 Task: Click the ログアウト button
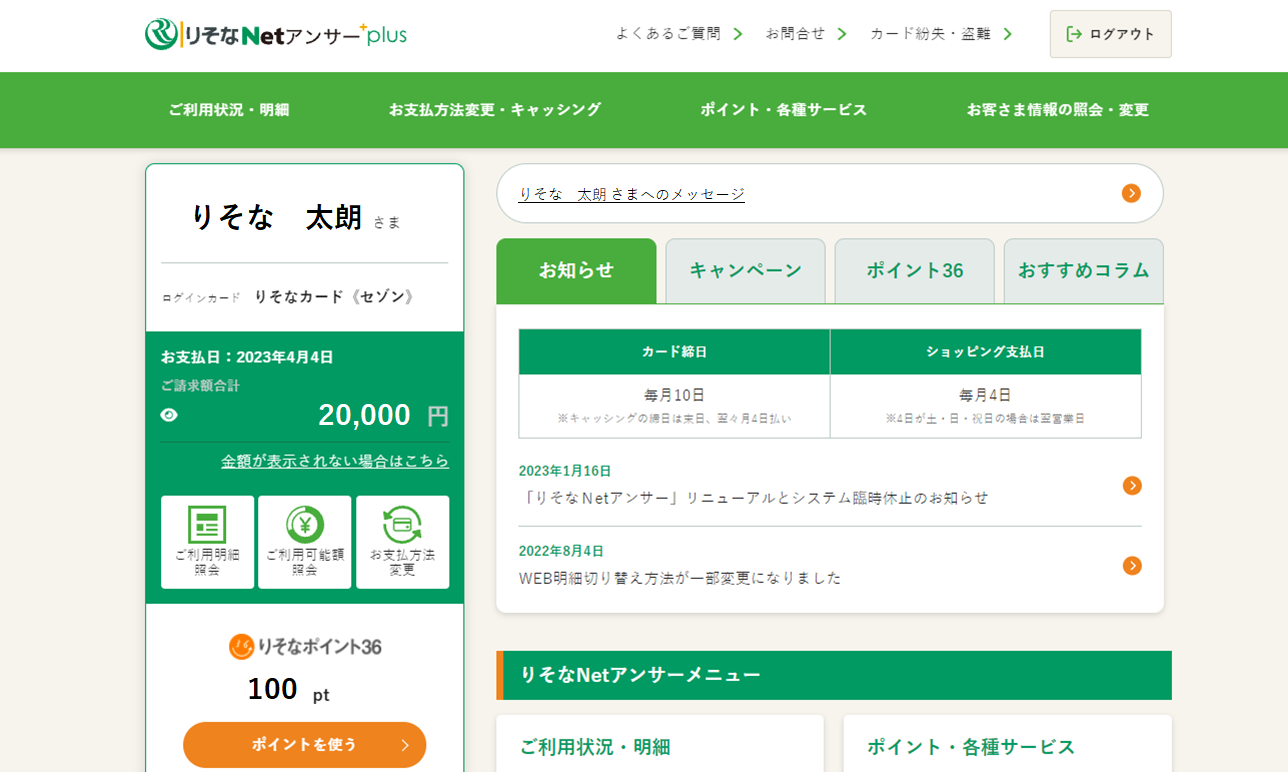[1110, 34]
